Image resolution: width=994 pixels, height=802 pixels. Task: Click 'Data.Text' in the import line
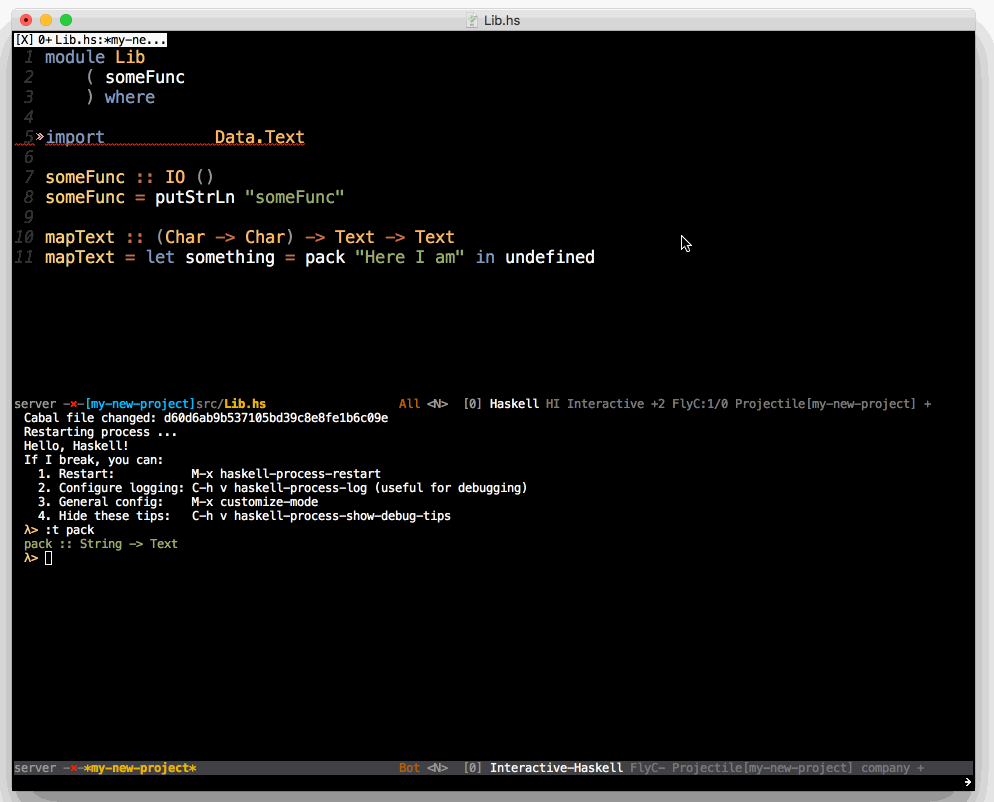pos(259,137)
